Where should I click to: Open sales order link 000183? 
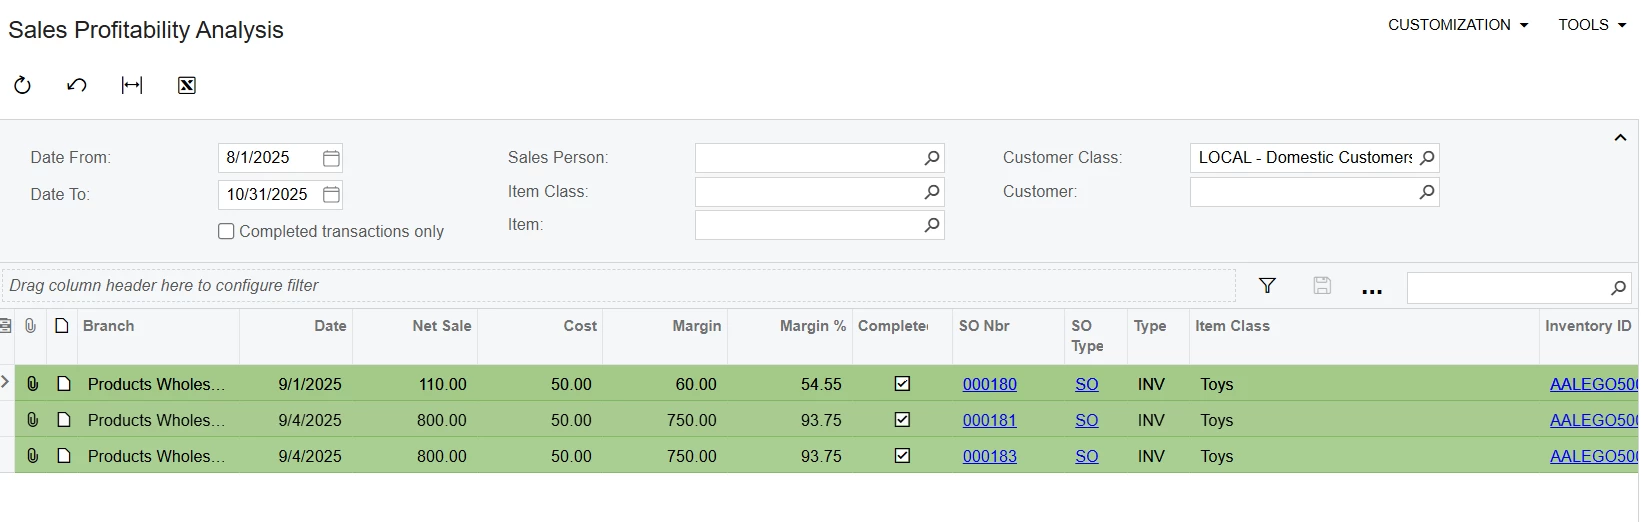click(x=990, y=456)
